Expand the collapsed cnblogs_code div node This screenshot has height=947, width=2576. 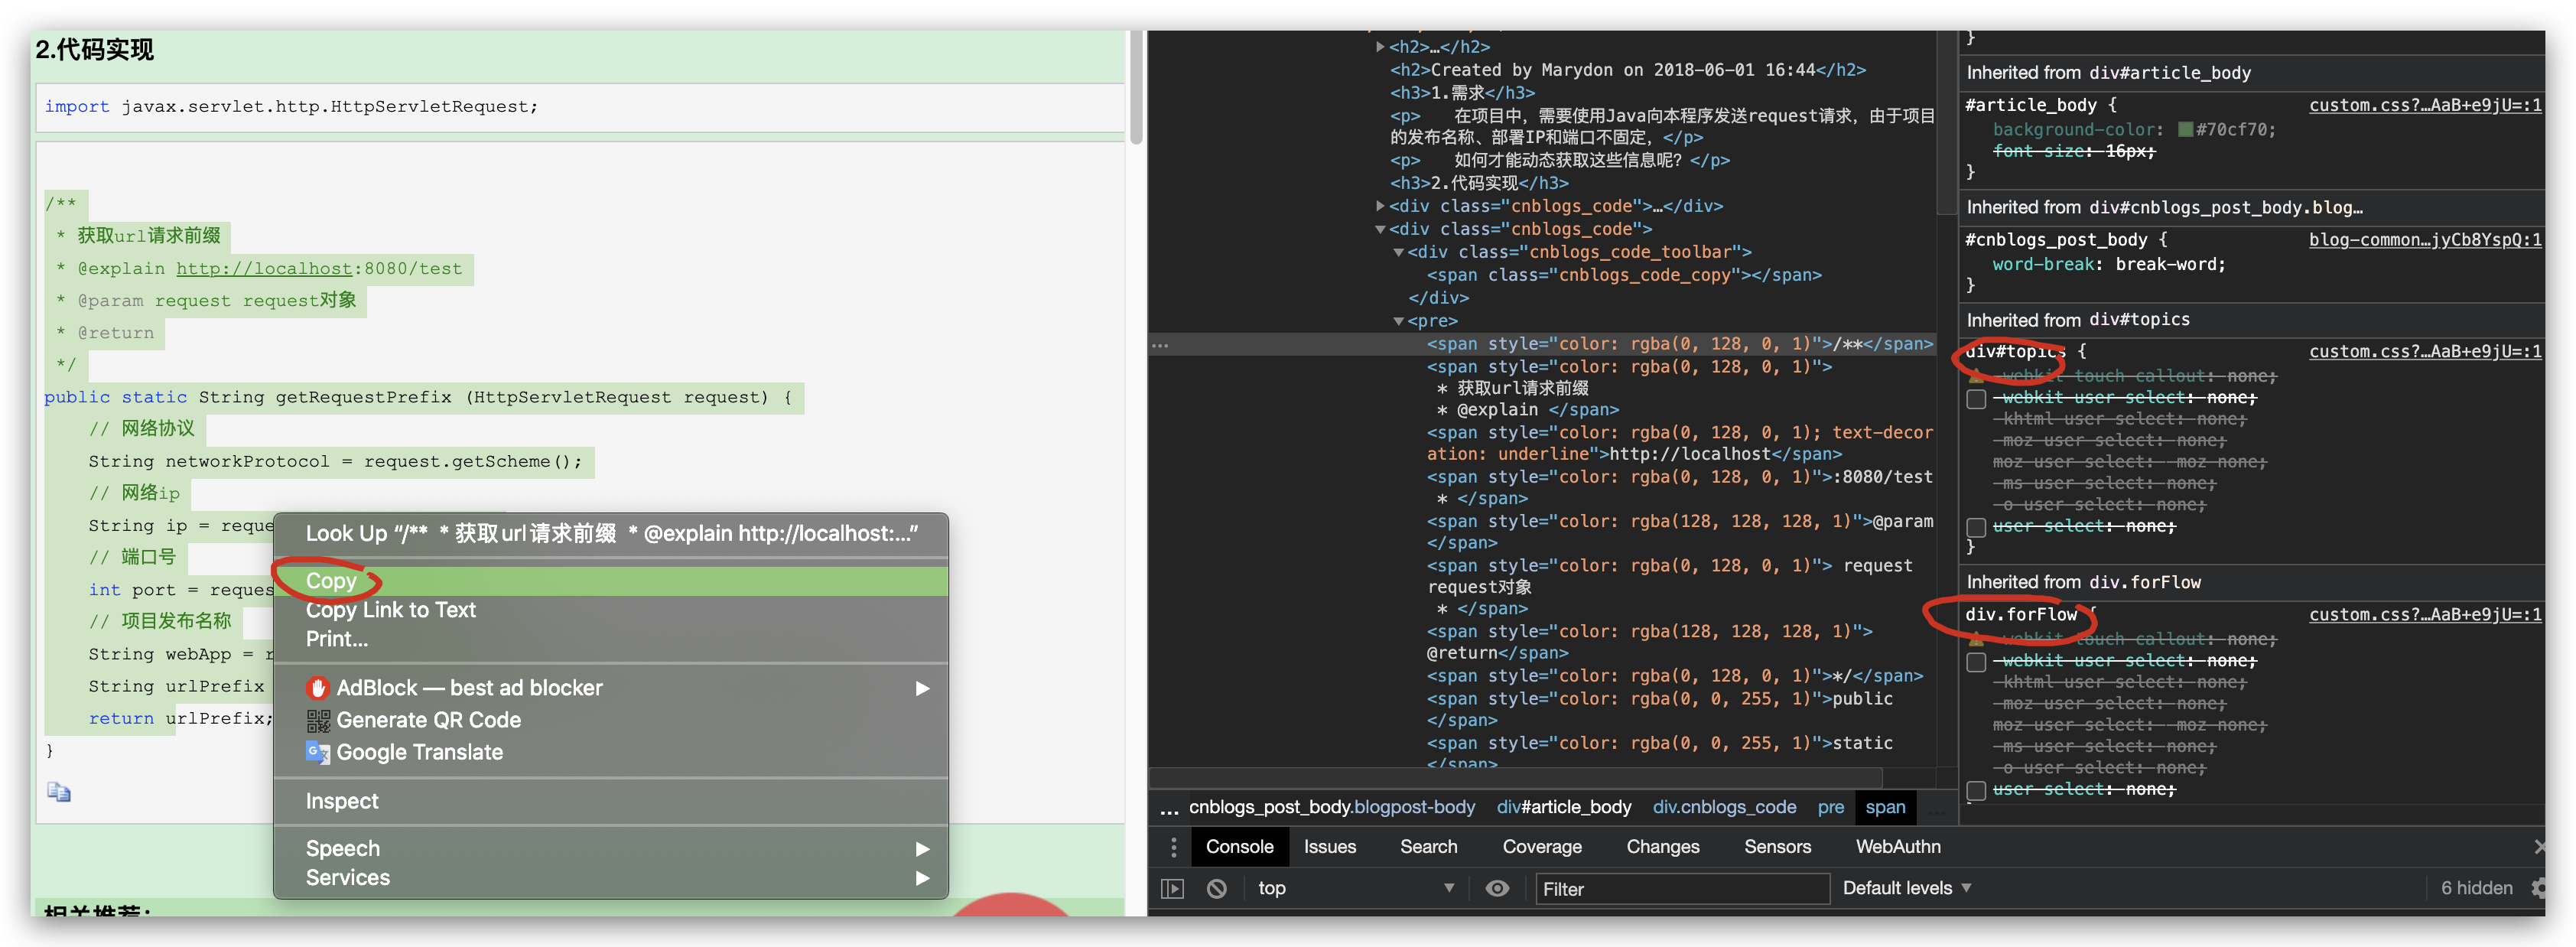point(1380,206)
